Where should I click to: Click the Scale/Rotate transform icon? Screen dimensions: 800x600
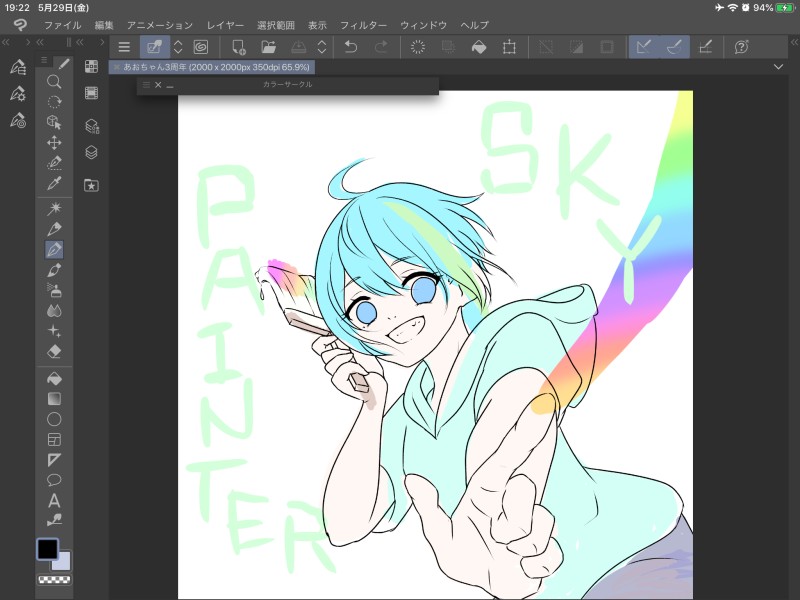[x=509, y=47]
